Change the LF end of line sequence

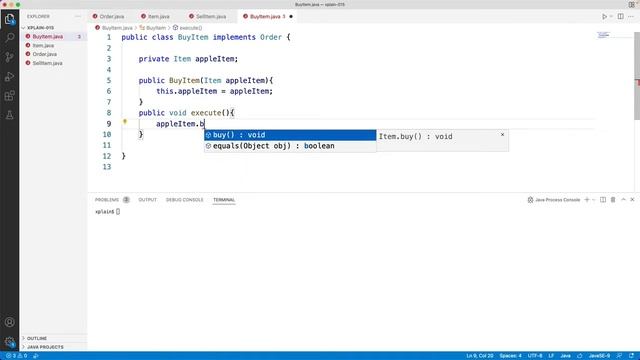coord(551,356)
